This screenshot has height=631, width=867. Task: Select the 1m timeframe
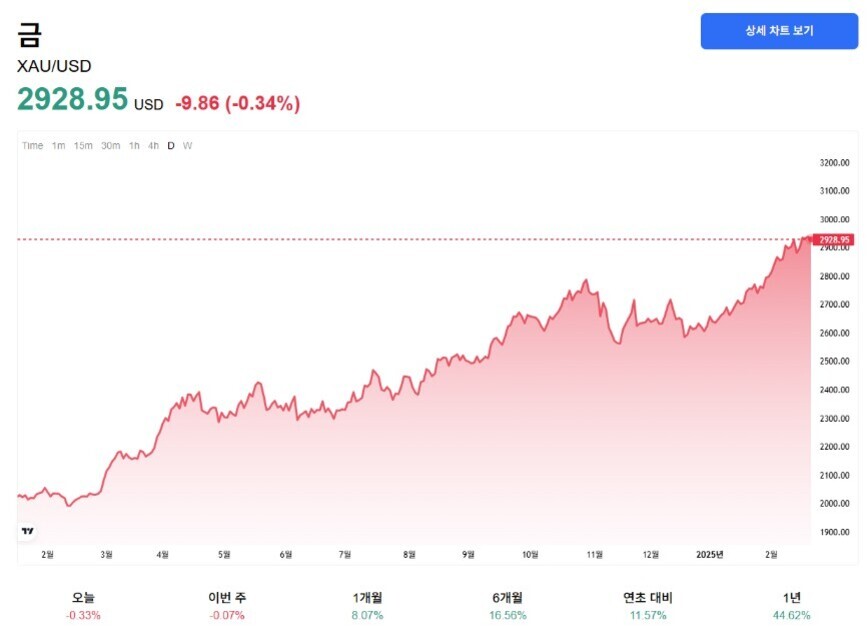[58, 145]
